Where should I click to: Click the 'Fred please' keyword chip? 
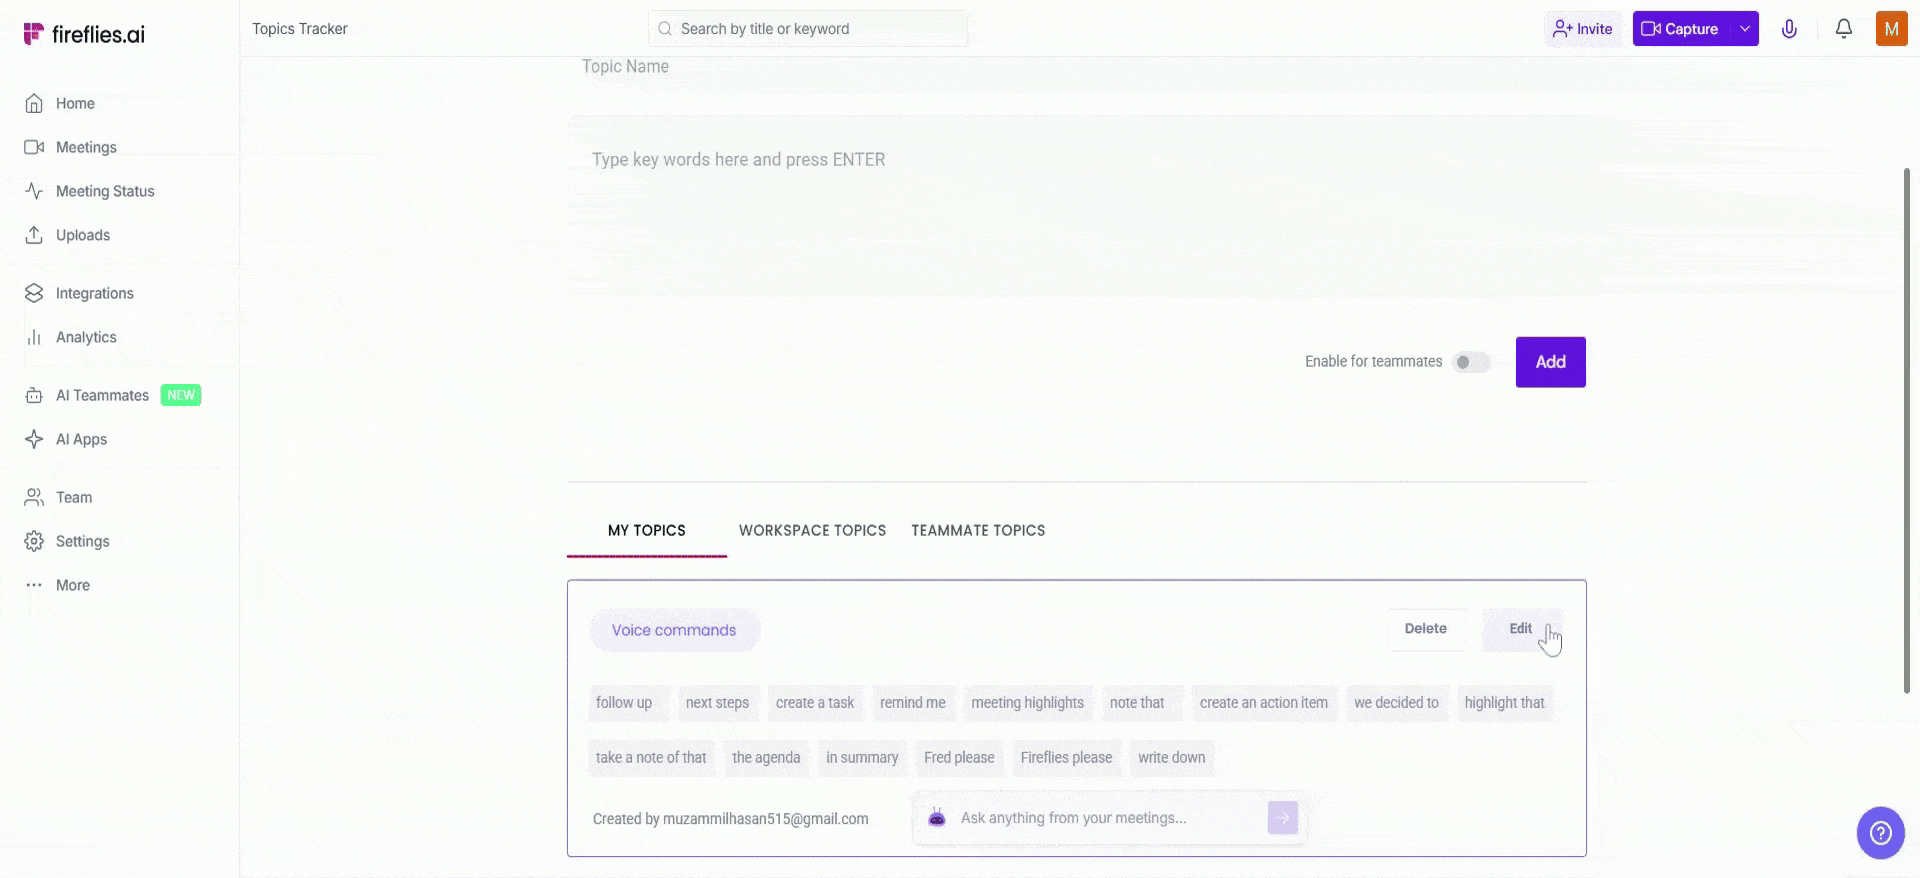pos(959,758)
